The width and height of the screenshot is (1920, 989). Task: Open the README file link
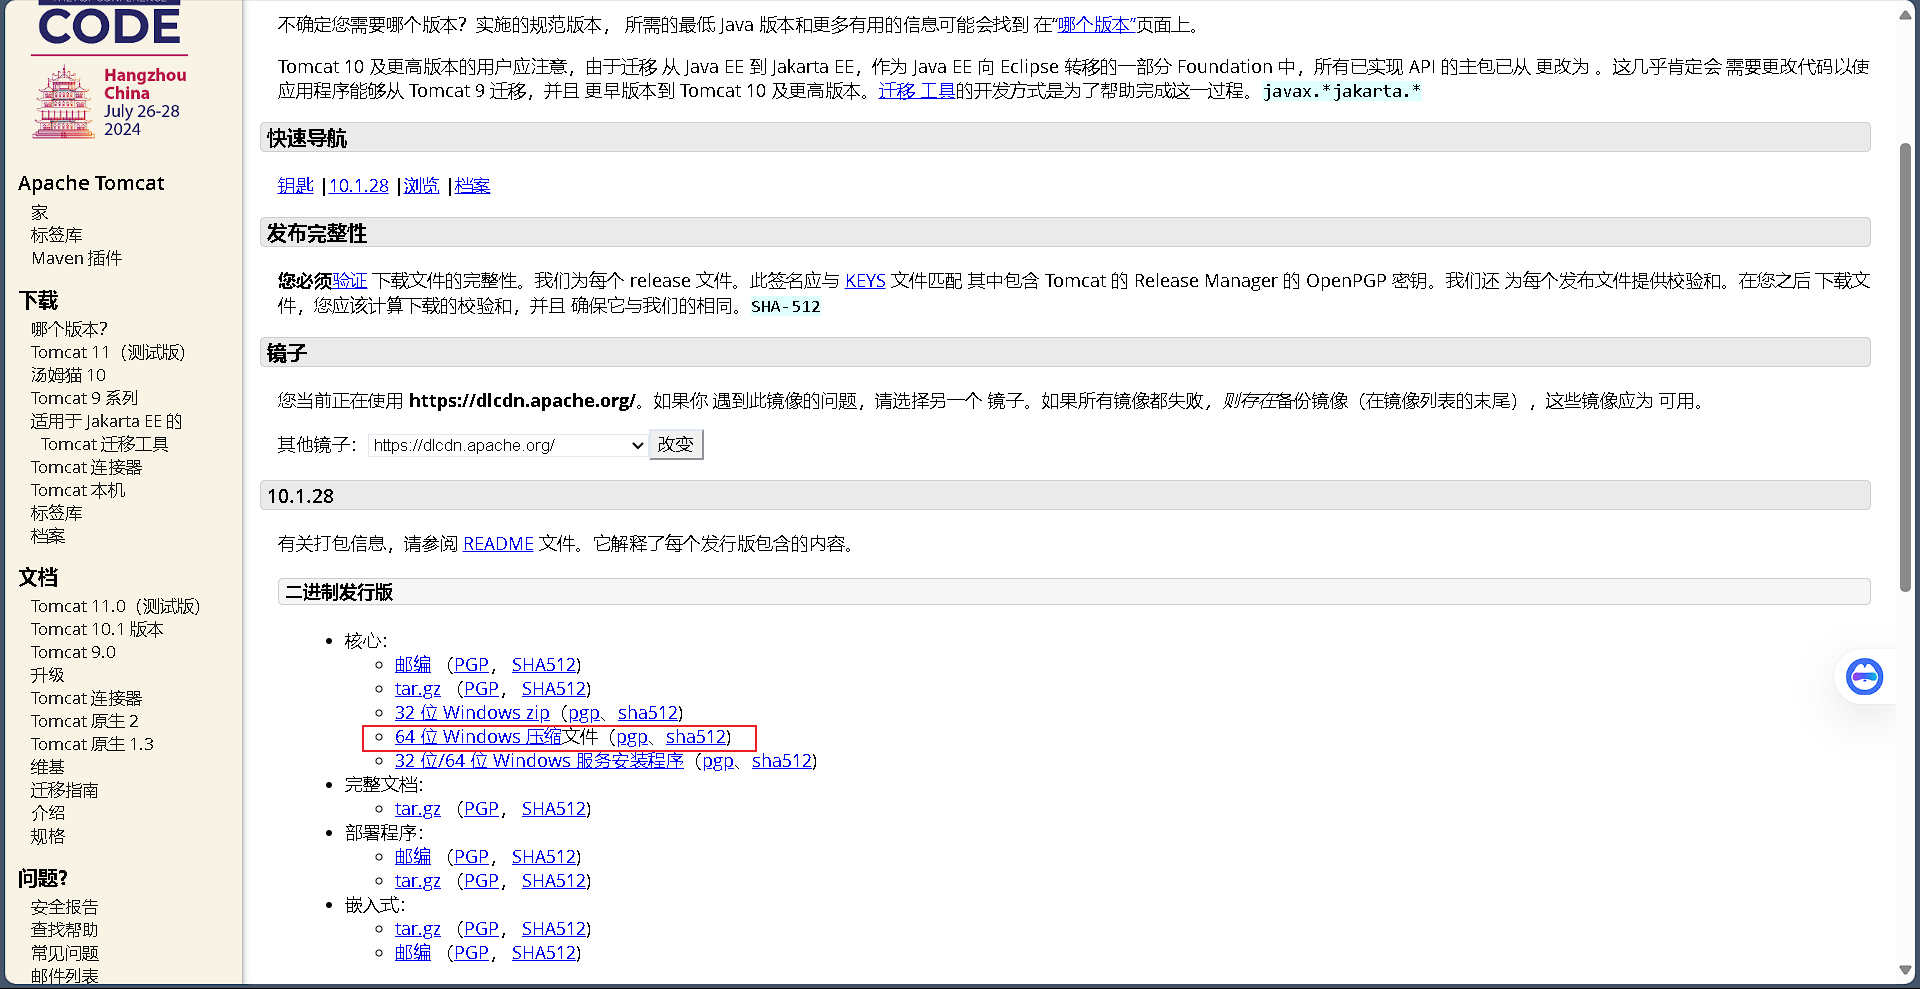click(x=498, y=544)
